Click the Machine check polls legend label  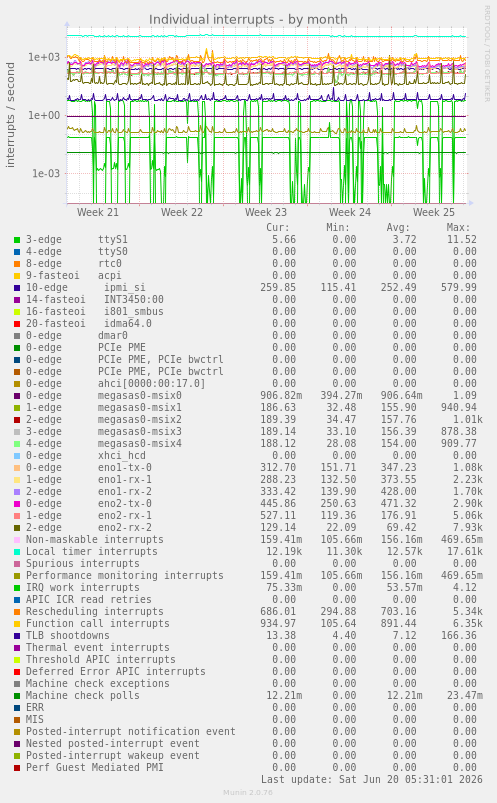[82, 695]
